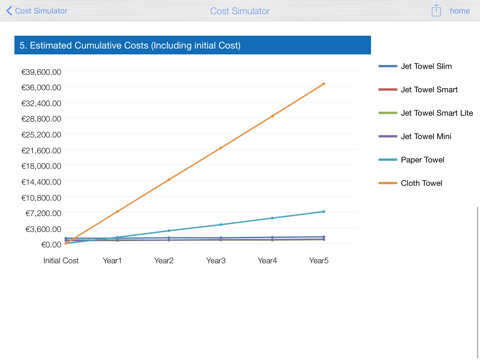Select the Paper Towel legend entry

[412, 160]
